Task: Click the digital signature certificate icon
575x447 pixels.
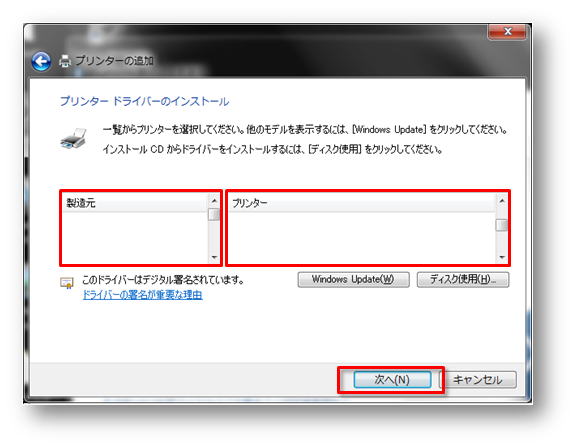Action: point(67,283)
